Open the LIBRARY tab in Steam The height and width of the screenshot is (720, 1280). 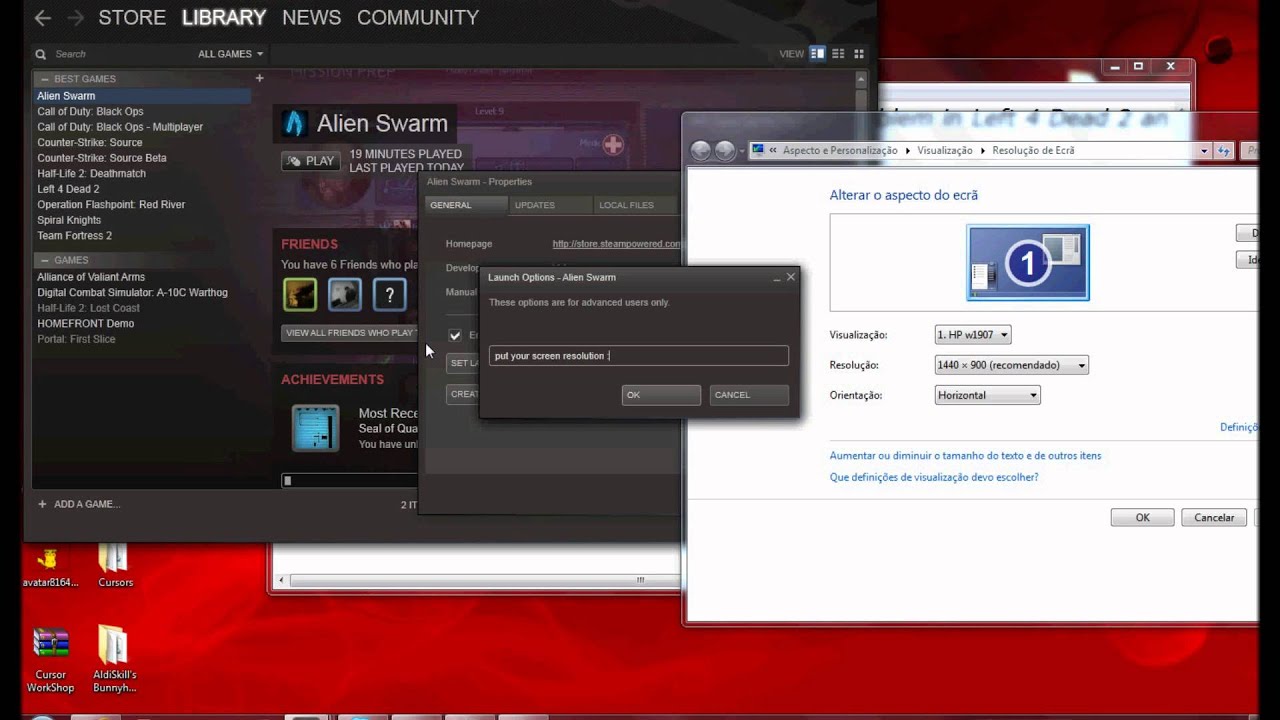(224, 18)
